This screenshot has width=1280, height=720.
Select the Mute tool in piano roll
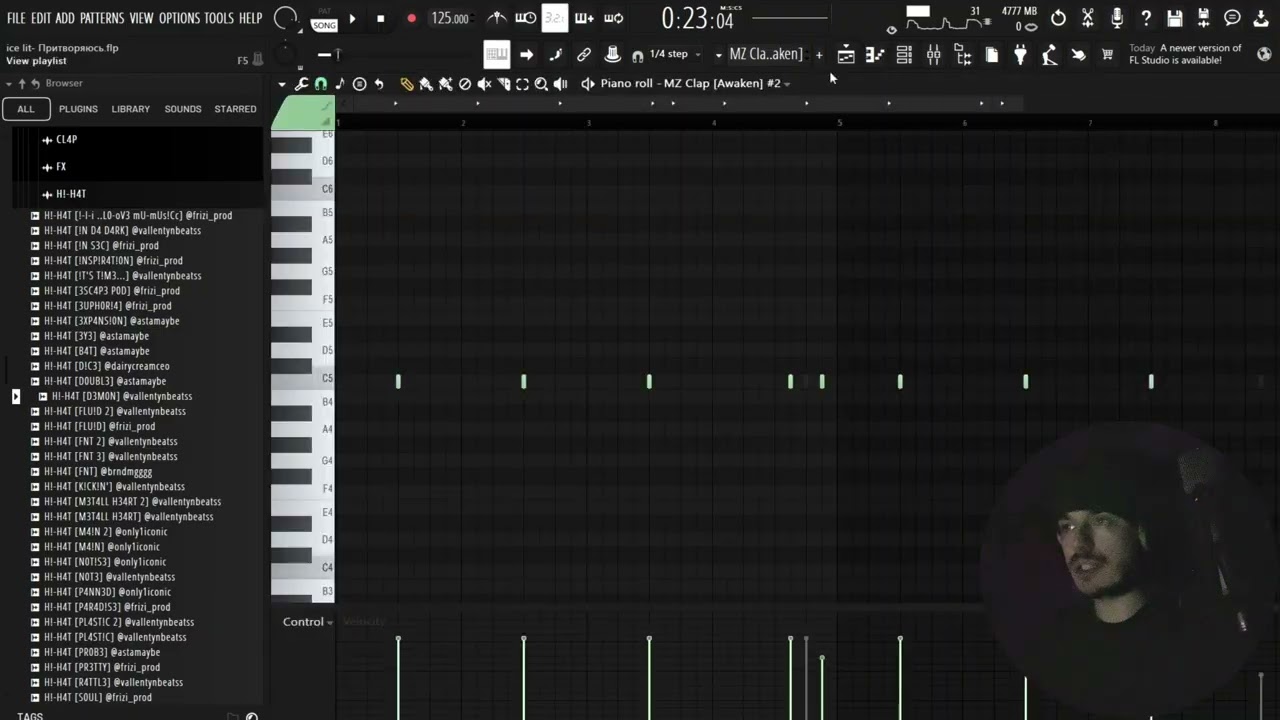click(484, 84)
